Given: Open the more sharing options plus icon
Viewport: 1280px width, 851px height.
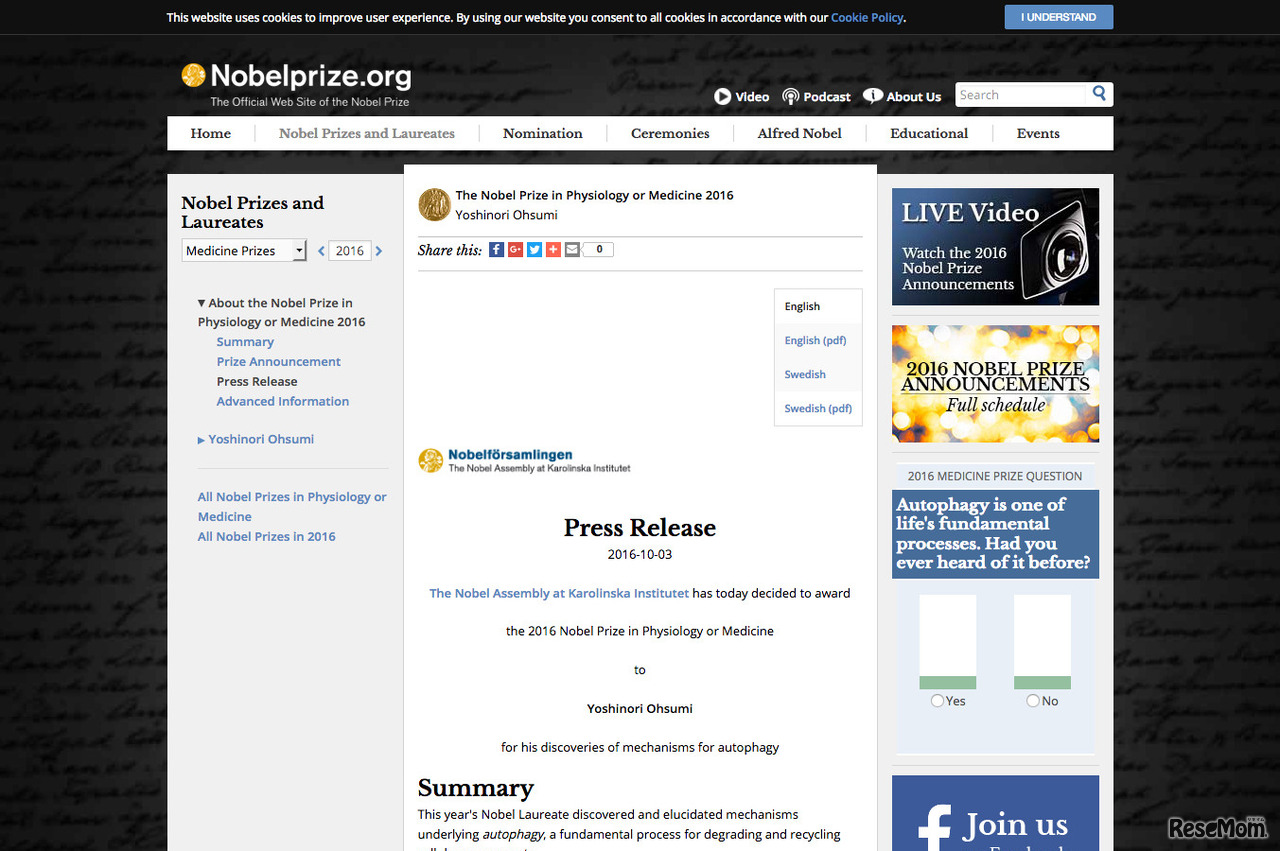Looking at the screenshot, I should (x=553, y=250).
